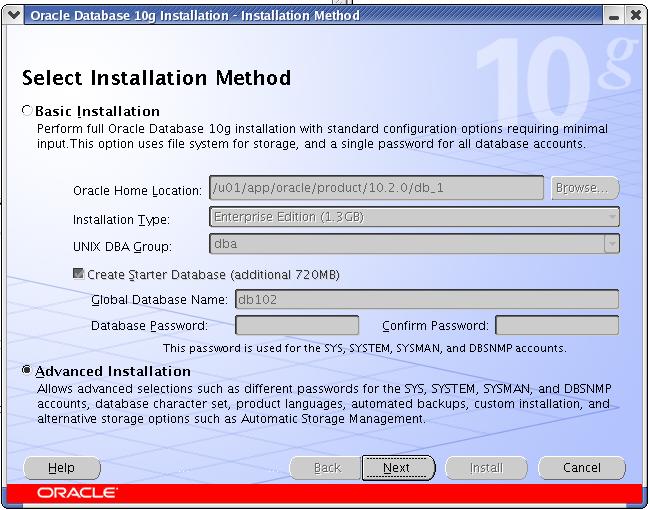Expand the UNIX DBA Group combo box
Viewport: 650px width, 510px height.
point(611,244)
